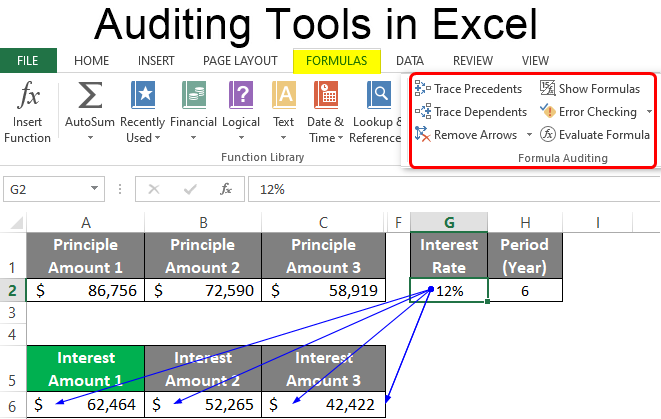Click the Interest Rate cell 12%
661x419 pixels.
coord(449,290)
